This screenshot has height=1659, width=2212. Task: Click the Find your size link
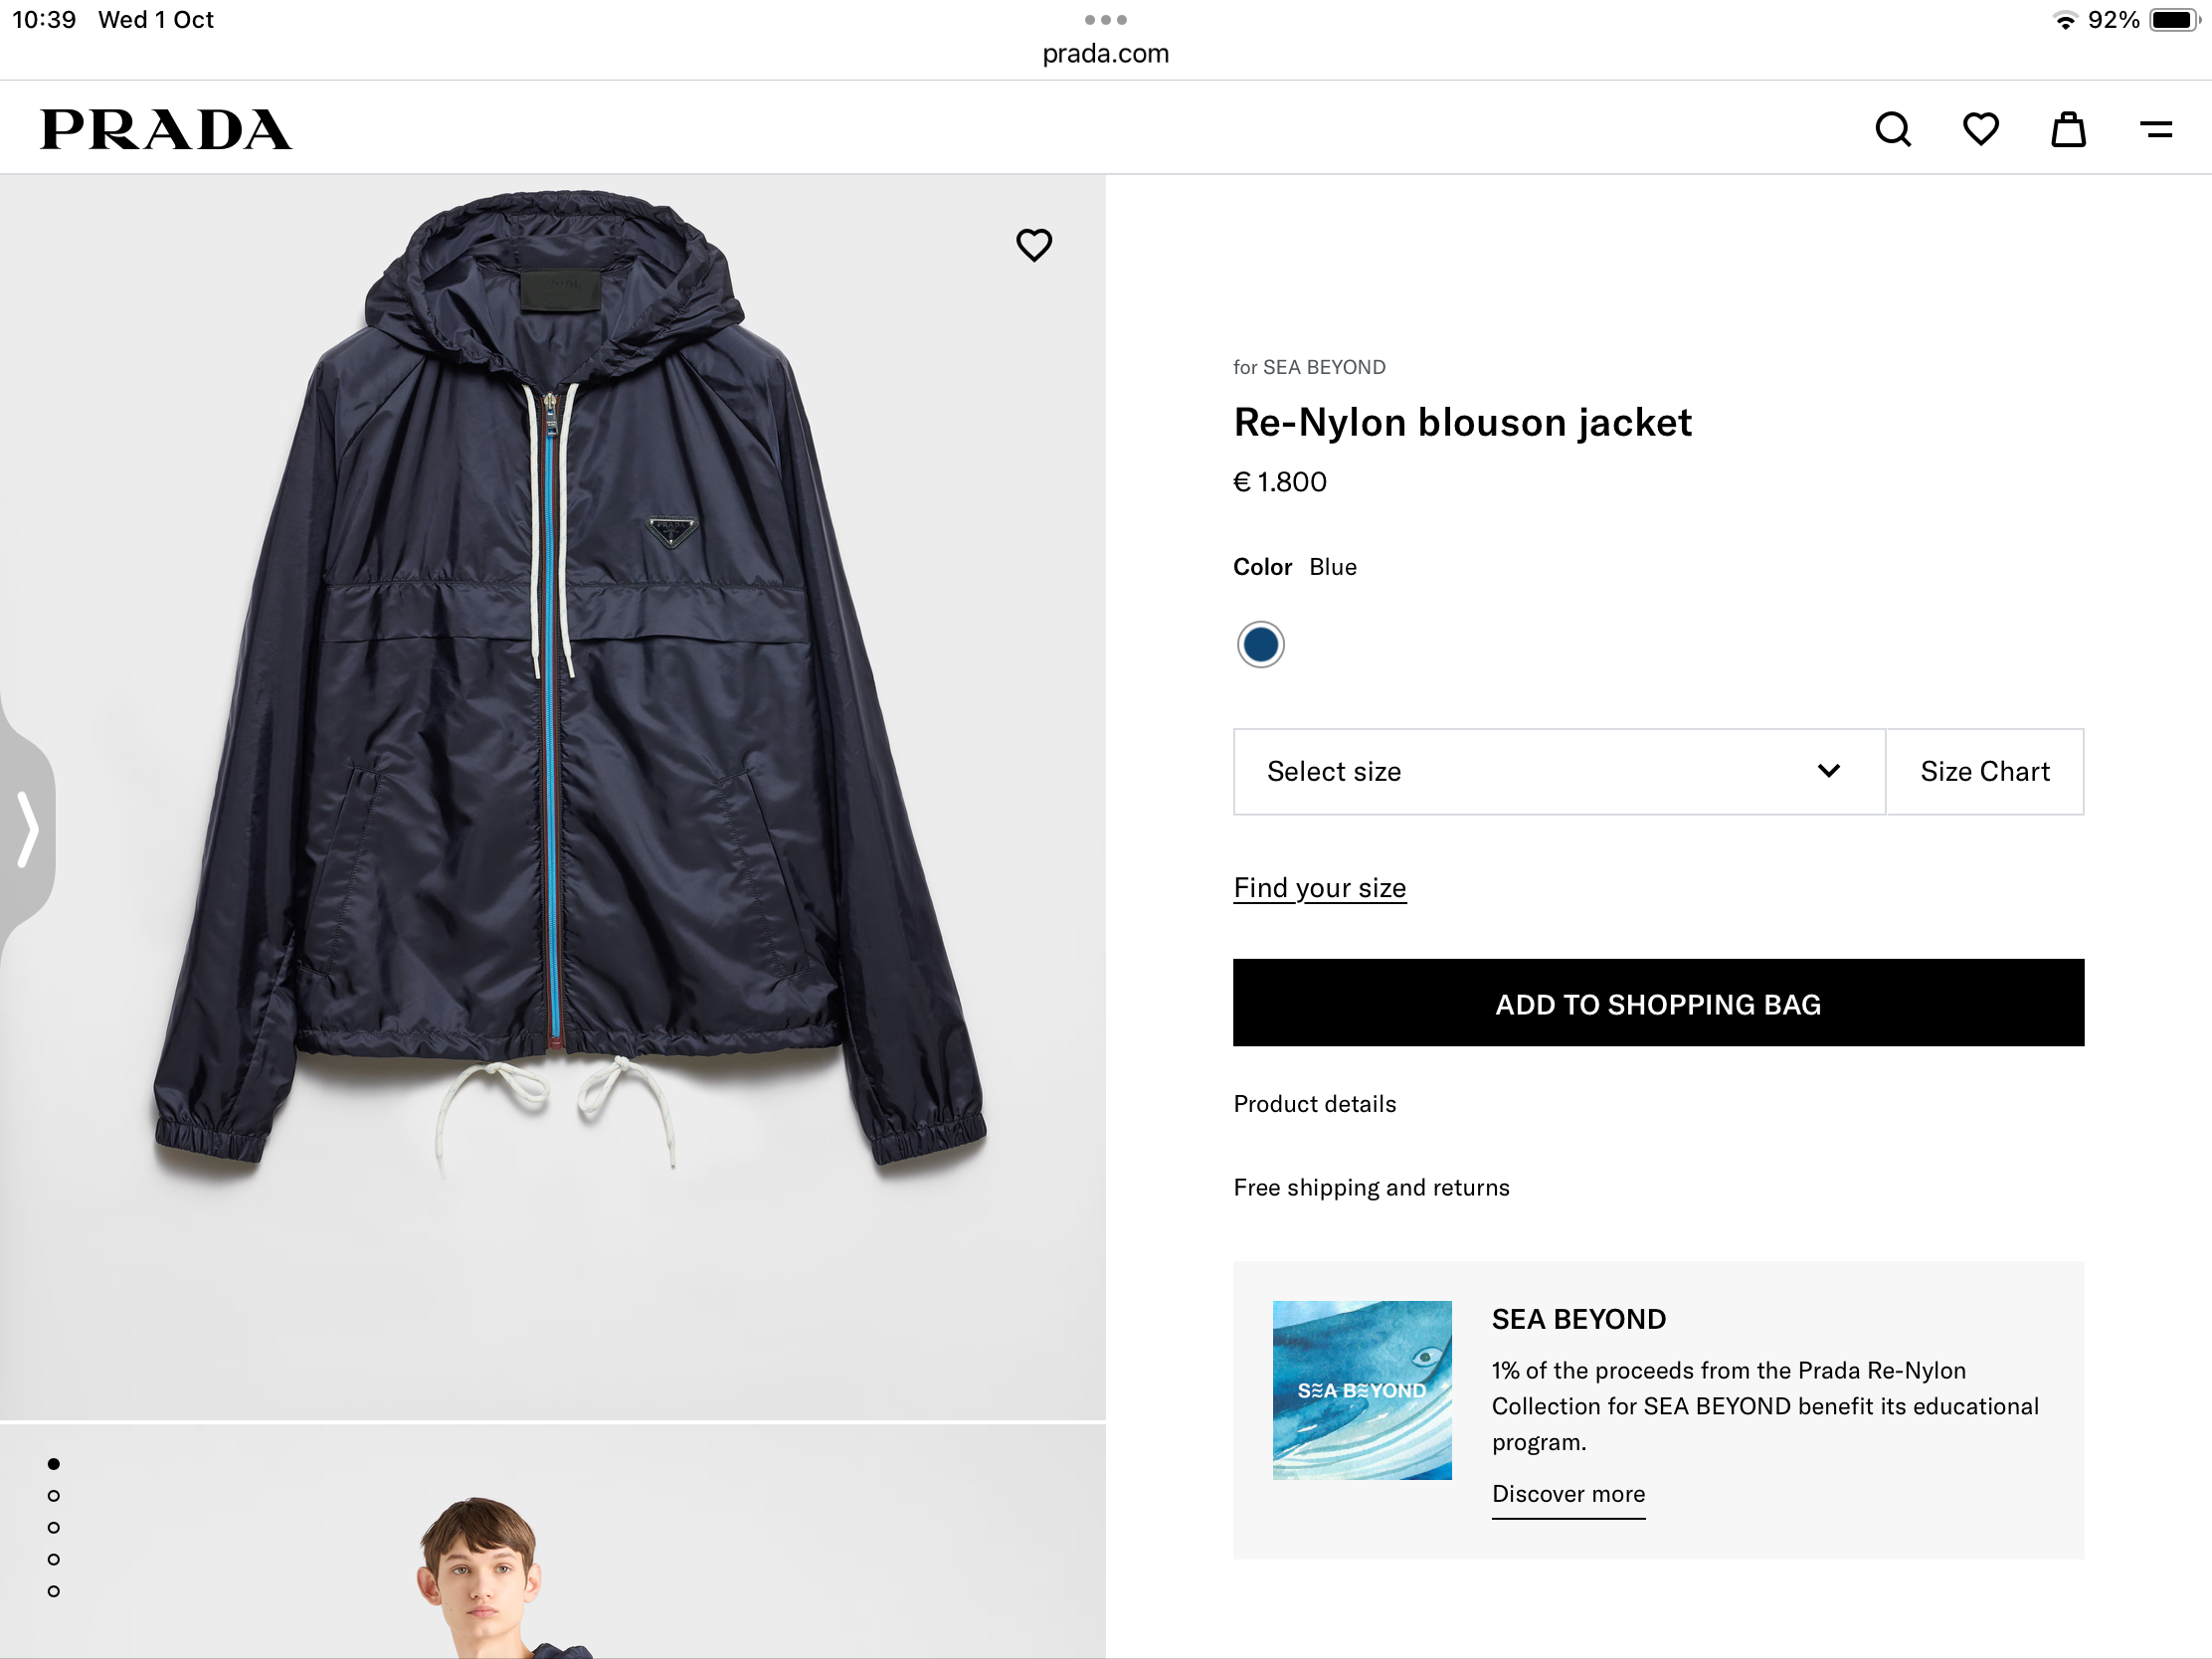[x=1319, y=888]
